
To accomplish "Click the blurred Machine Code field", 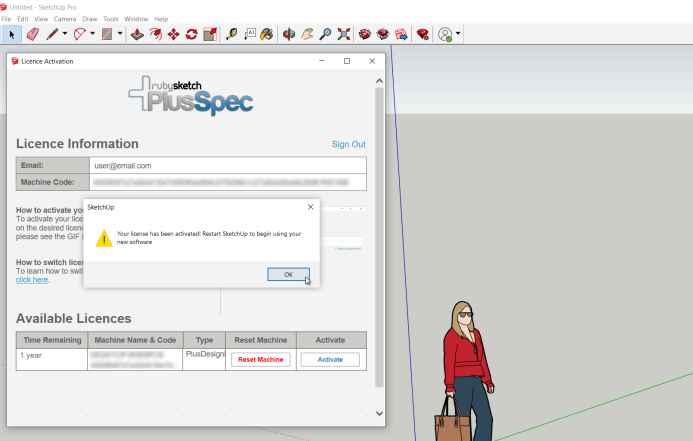I will click(228, 182).
